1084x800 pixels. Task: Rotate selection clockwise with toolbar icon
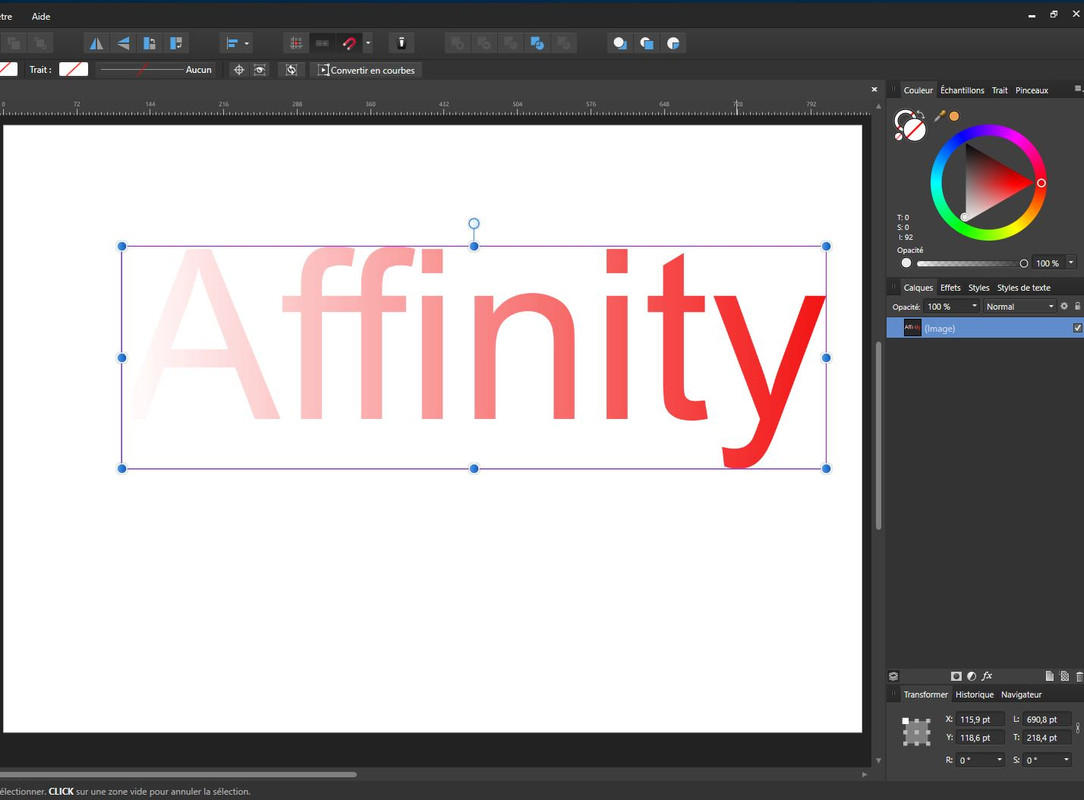pyautogui.click(x=176, y=44)
